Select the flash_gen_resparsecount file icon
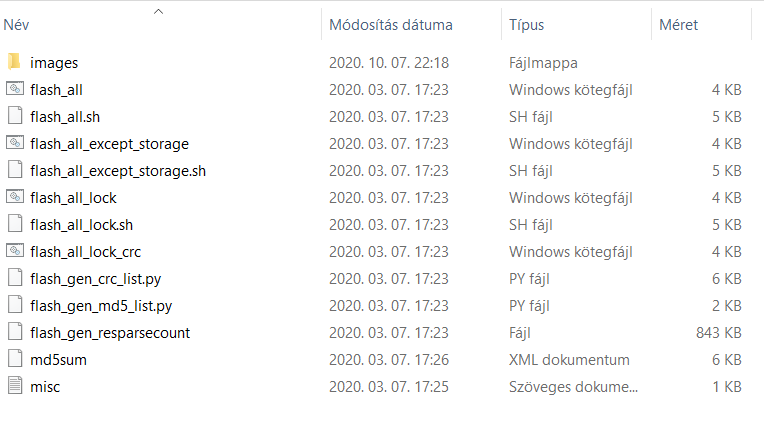The height and width of the screenshot is (426, 764). [15, 332]
